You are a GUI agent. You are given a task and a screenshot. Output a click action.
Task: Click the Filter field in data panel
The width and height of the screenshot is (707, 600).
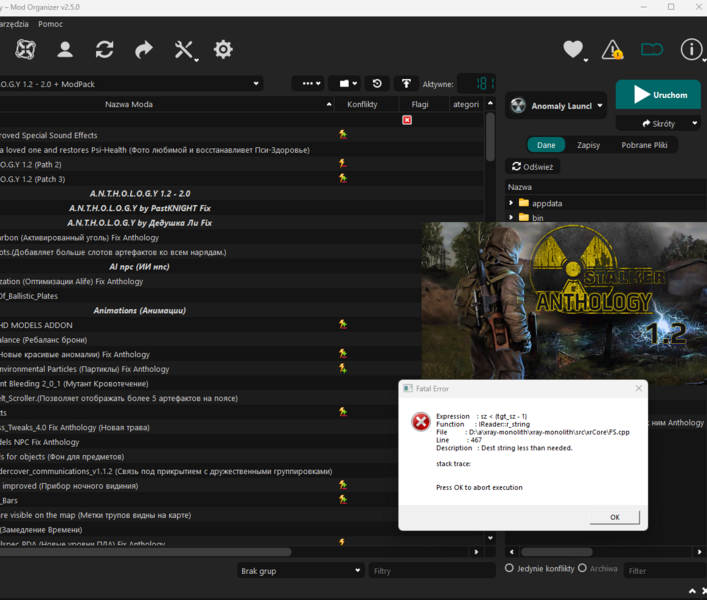[x=666, y=571]
